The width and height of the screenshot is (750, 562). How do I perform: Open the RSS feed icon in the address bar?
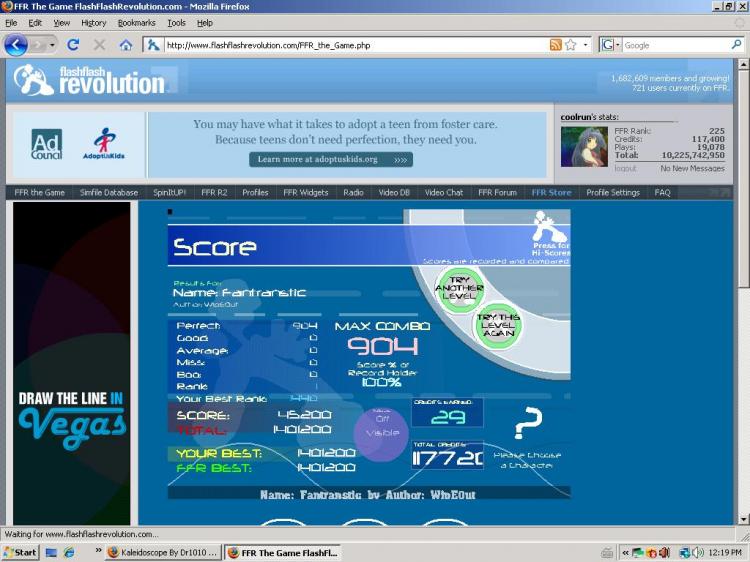click(555, 45)
